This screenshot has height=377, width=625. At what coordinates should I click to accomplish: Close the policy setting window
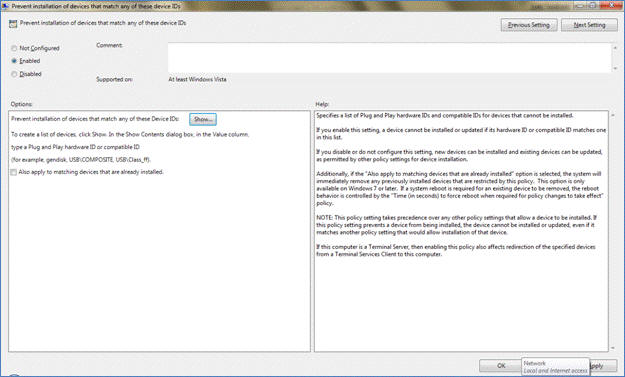610,5
